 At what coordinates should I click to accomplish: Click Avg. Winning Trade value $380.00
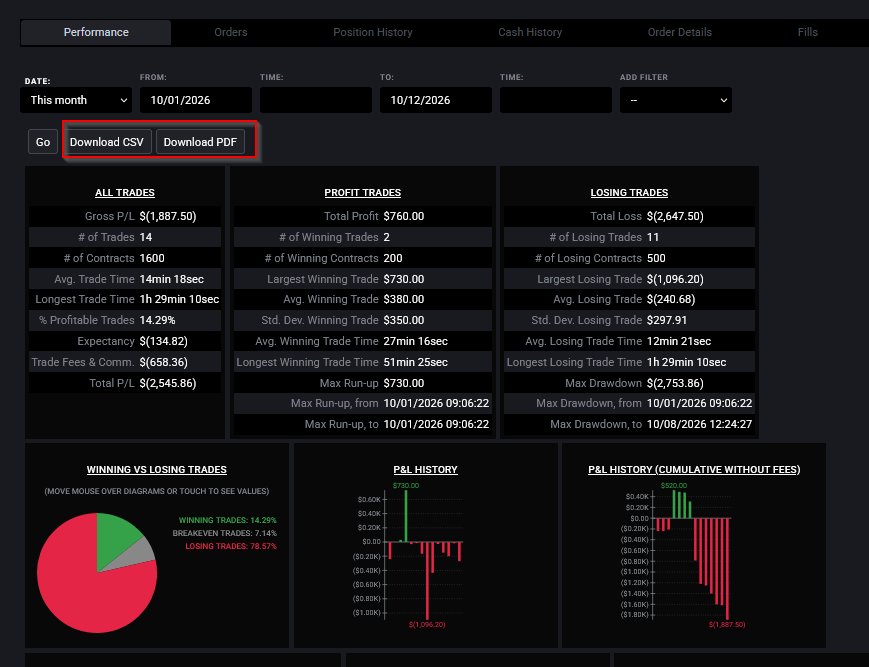pyautogui.click(x=403, y=299)
